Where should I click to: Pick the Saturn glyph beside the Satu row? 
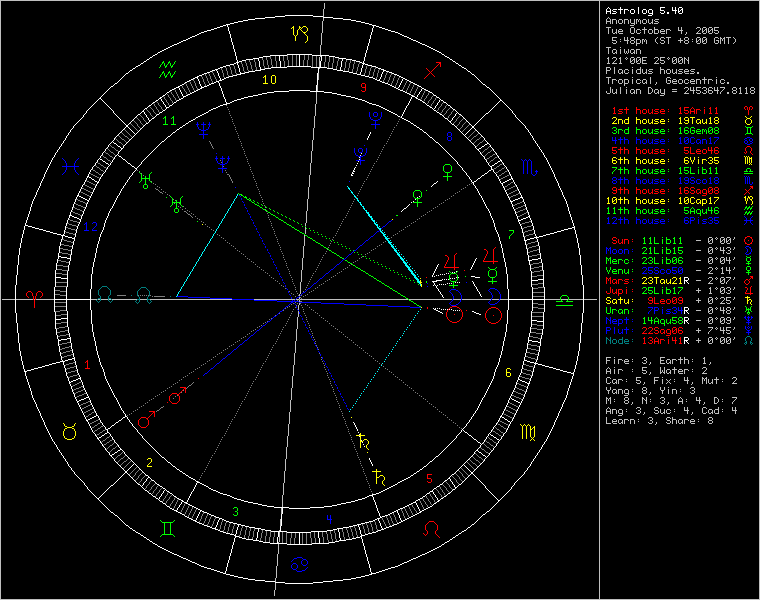pos(748,301)
